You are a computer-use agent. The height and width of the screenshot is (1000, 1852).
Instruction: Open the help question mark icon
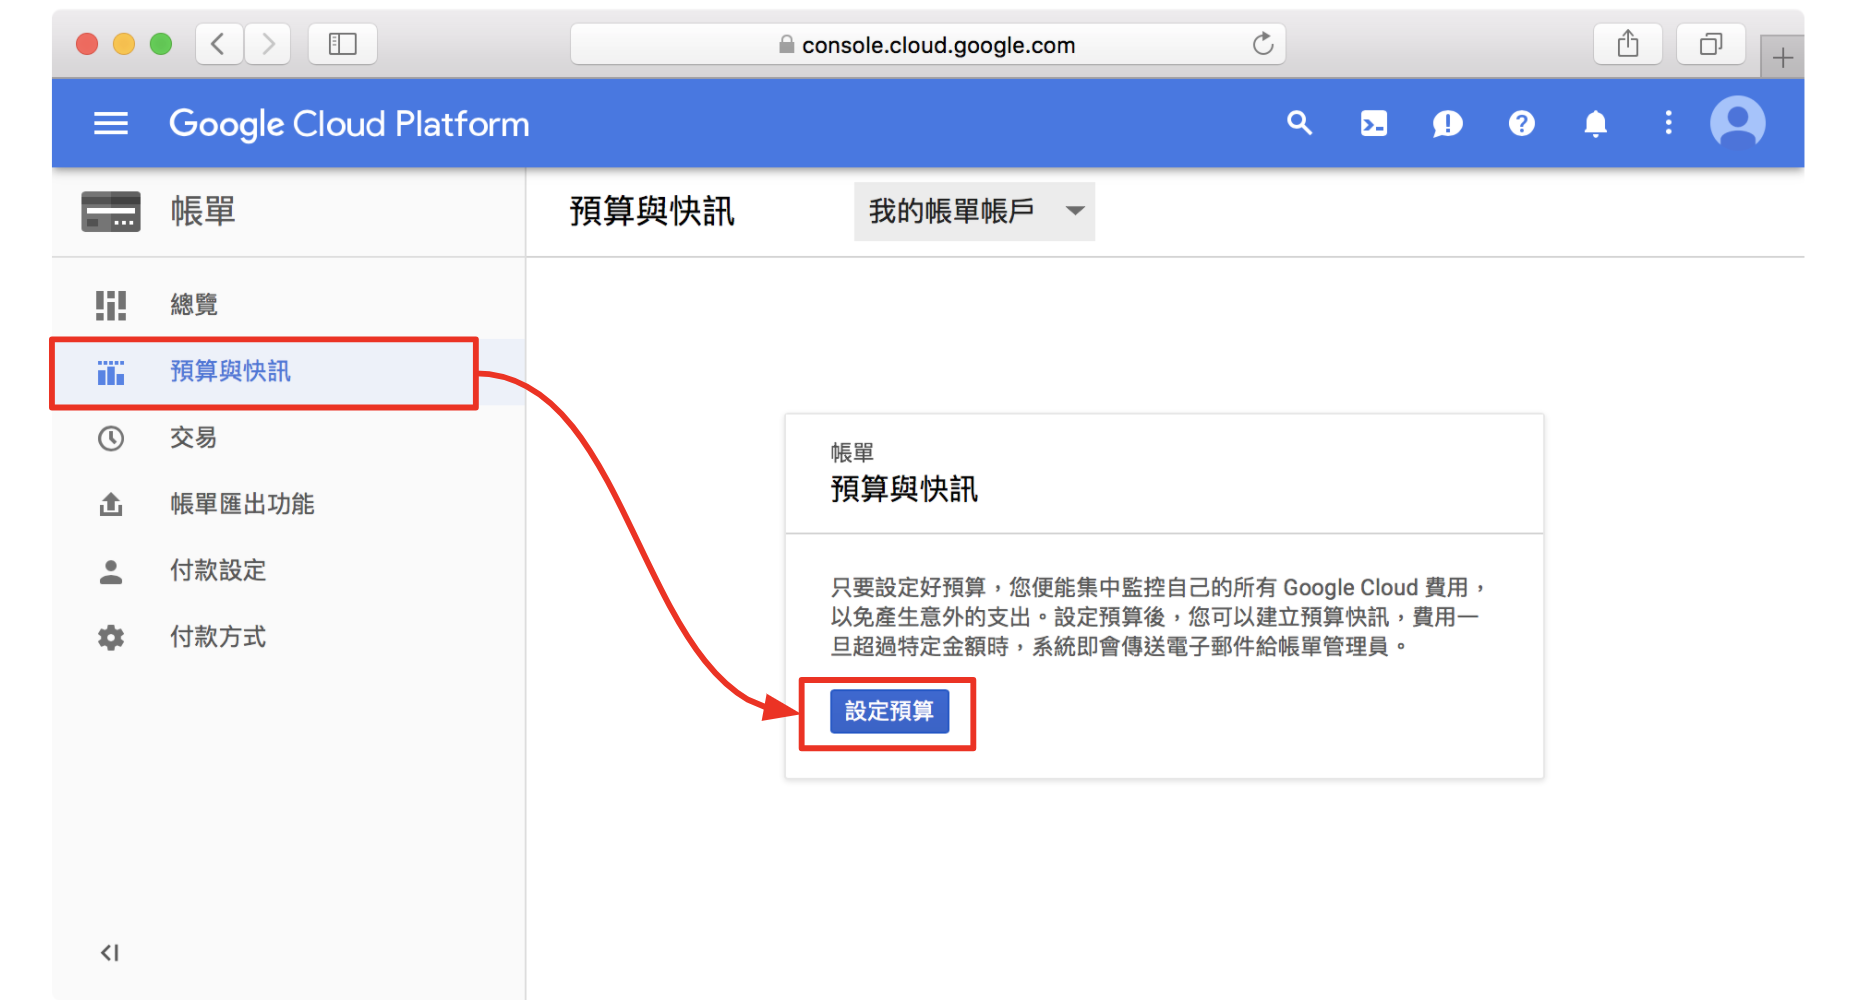[x=1521, y=123]
